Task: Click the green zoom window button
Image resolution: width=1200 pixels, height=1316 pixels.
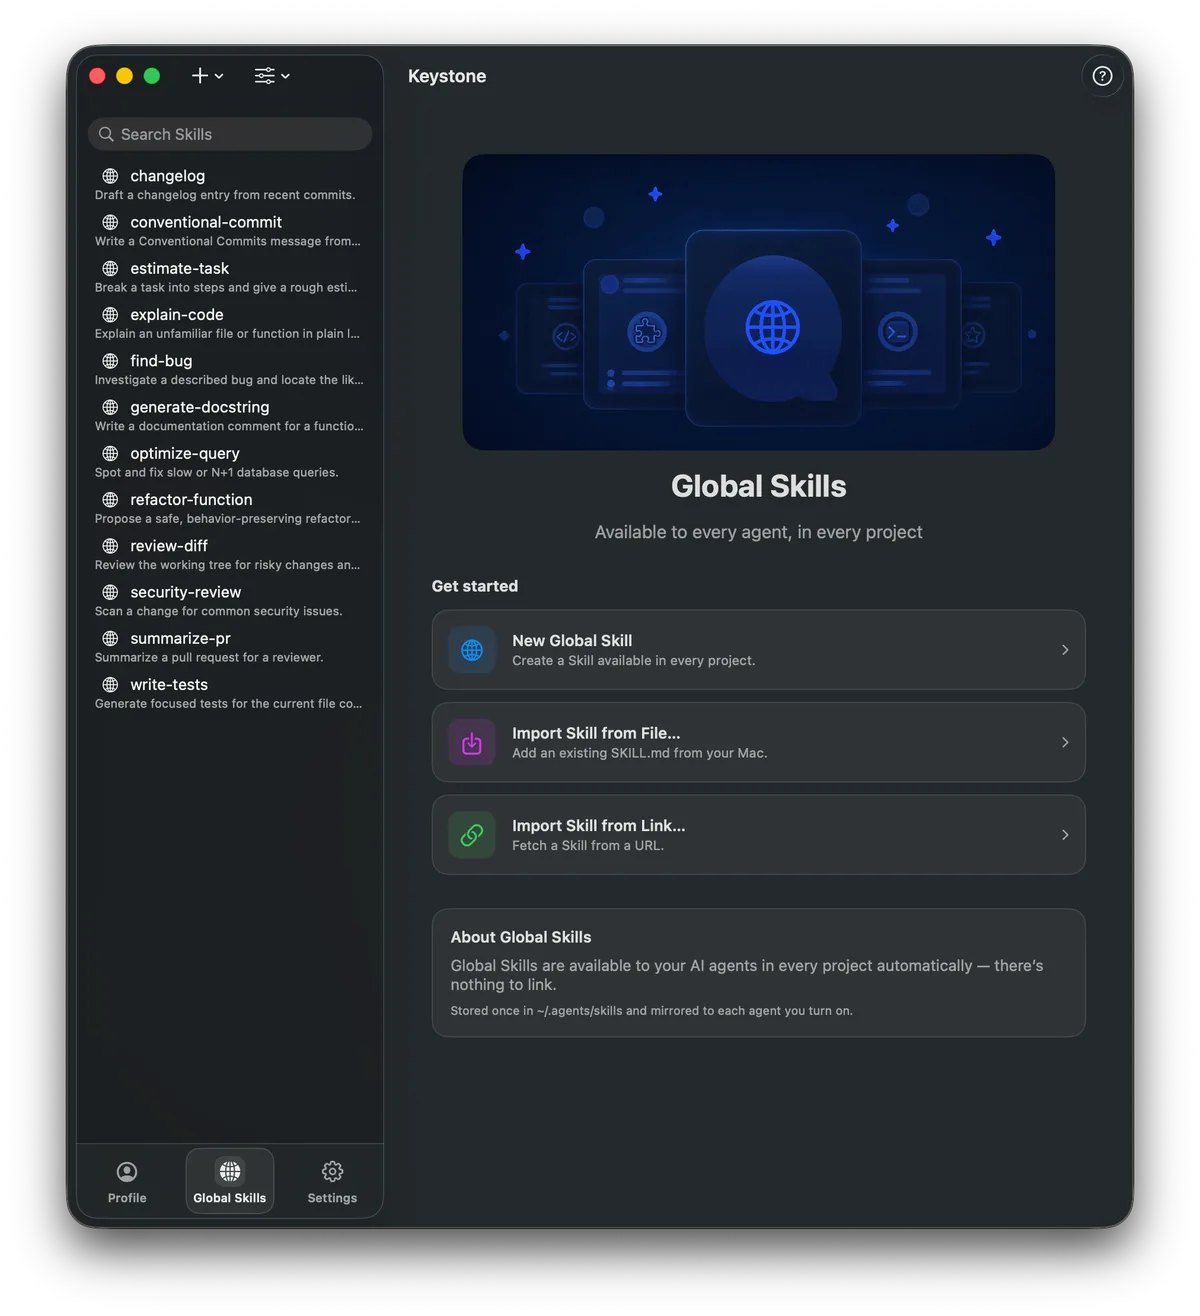Action: coord(152,76)
